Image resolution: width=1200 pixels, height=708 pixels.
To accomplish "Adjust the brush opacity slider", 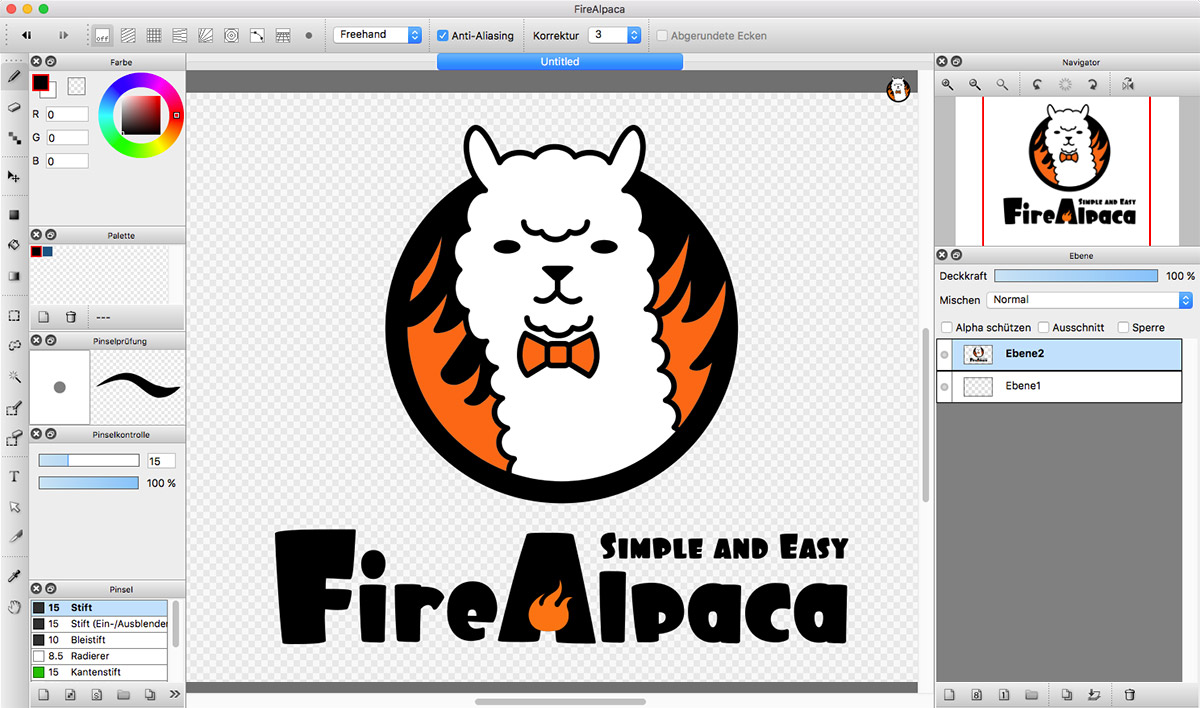I will point(89,483).
